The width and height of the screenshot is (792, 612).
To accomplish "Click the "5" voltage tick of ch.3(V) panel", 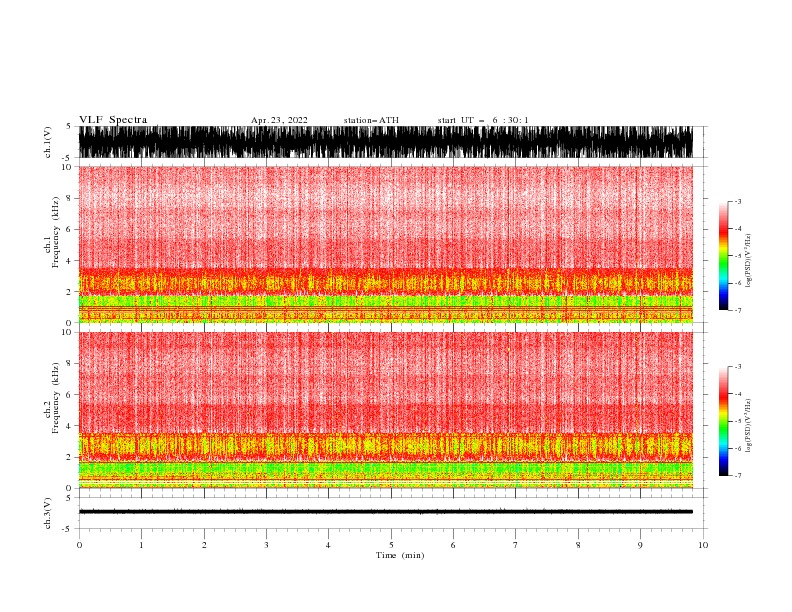I will (69, 498).
